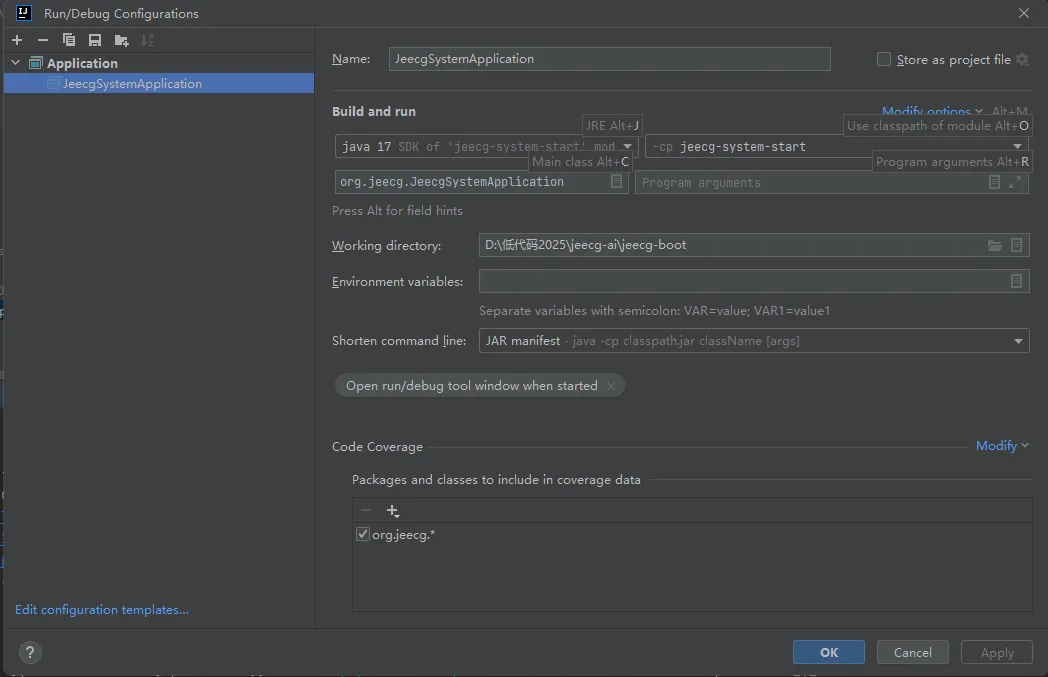This screenshot has height=677, width=1048.
Task: Select JeecgSystemApplication in configuration tree
Action: pyautogui.click(x=132, y=84)
